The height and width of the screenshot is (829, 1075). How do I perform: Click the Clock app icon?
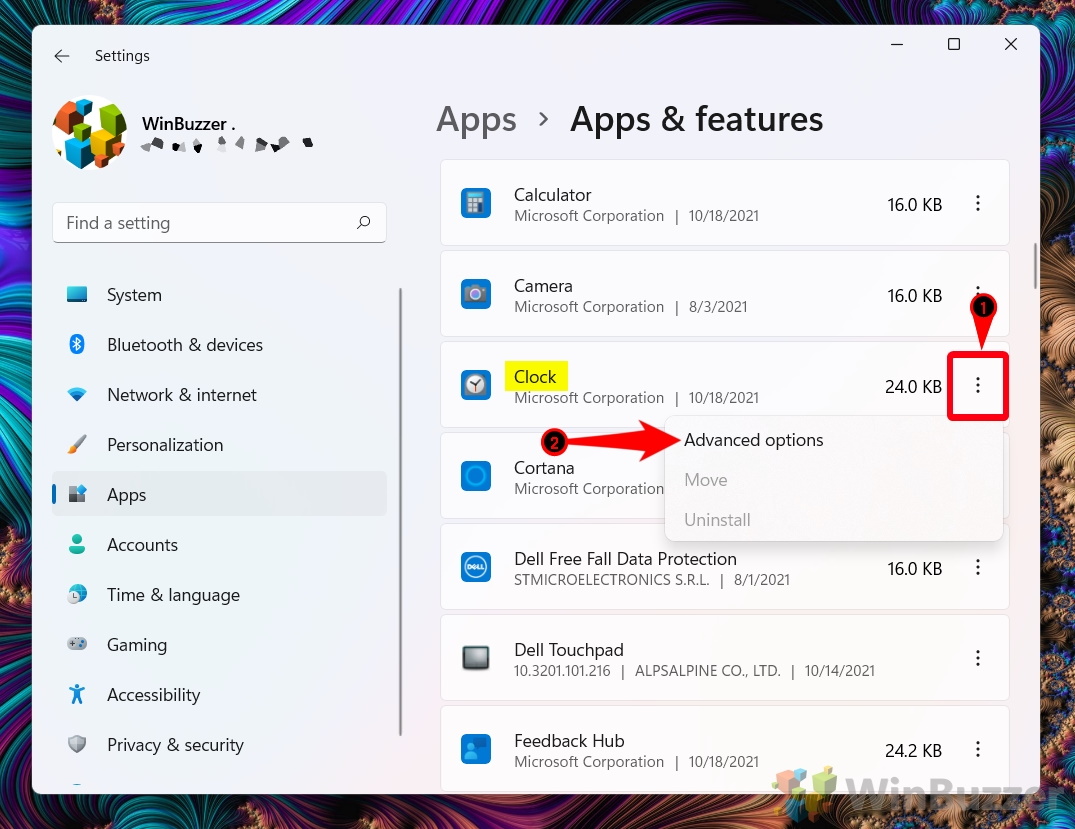[476, 385]
